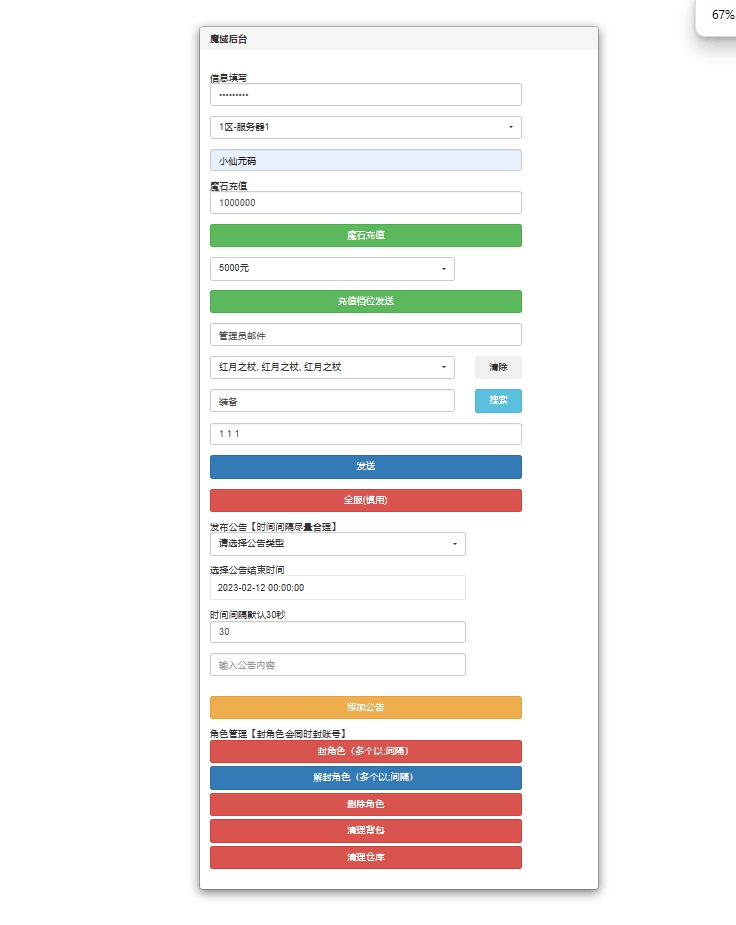This screenshot has width=736, height=925.
Task: Click the 1000000 魔石充值 amount field
Action: tap(366, 202)
